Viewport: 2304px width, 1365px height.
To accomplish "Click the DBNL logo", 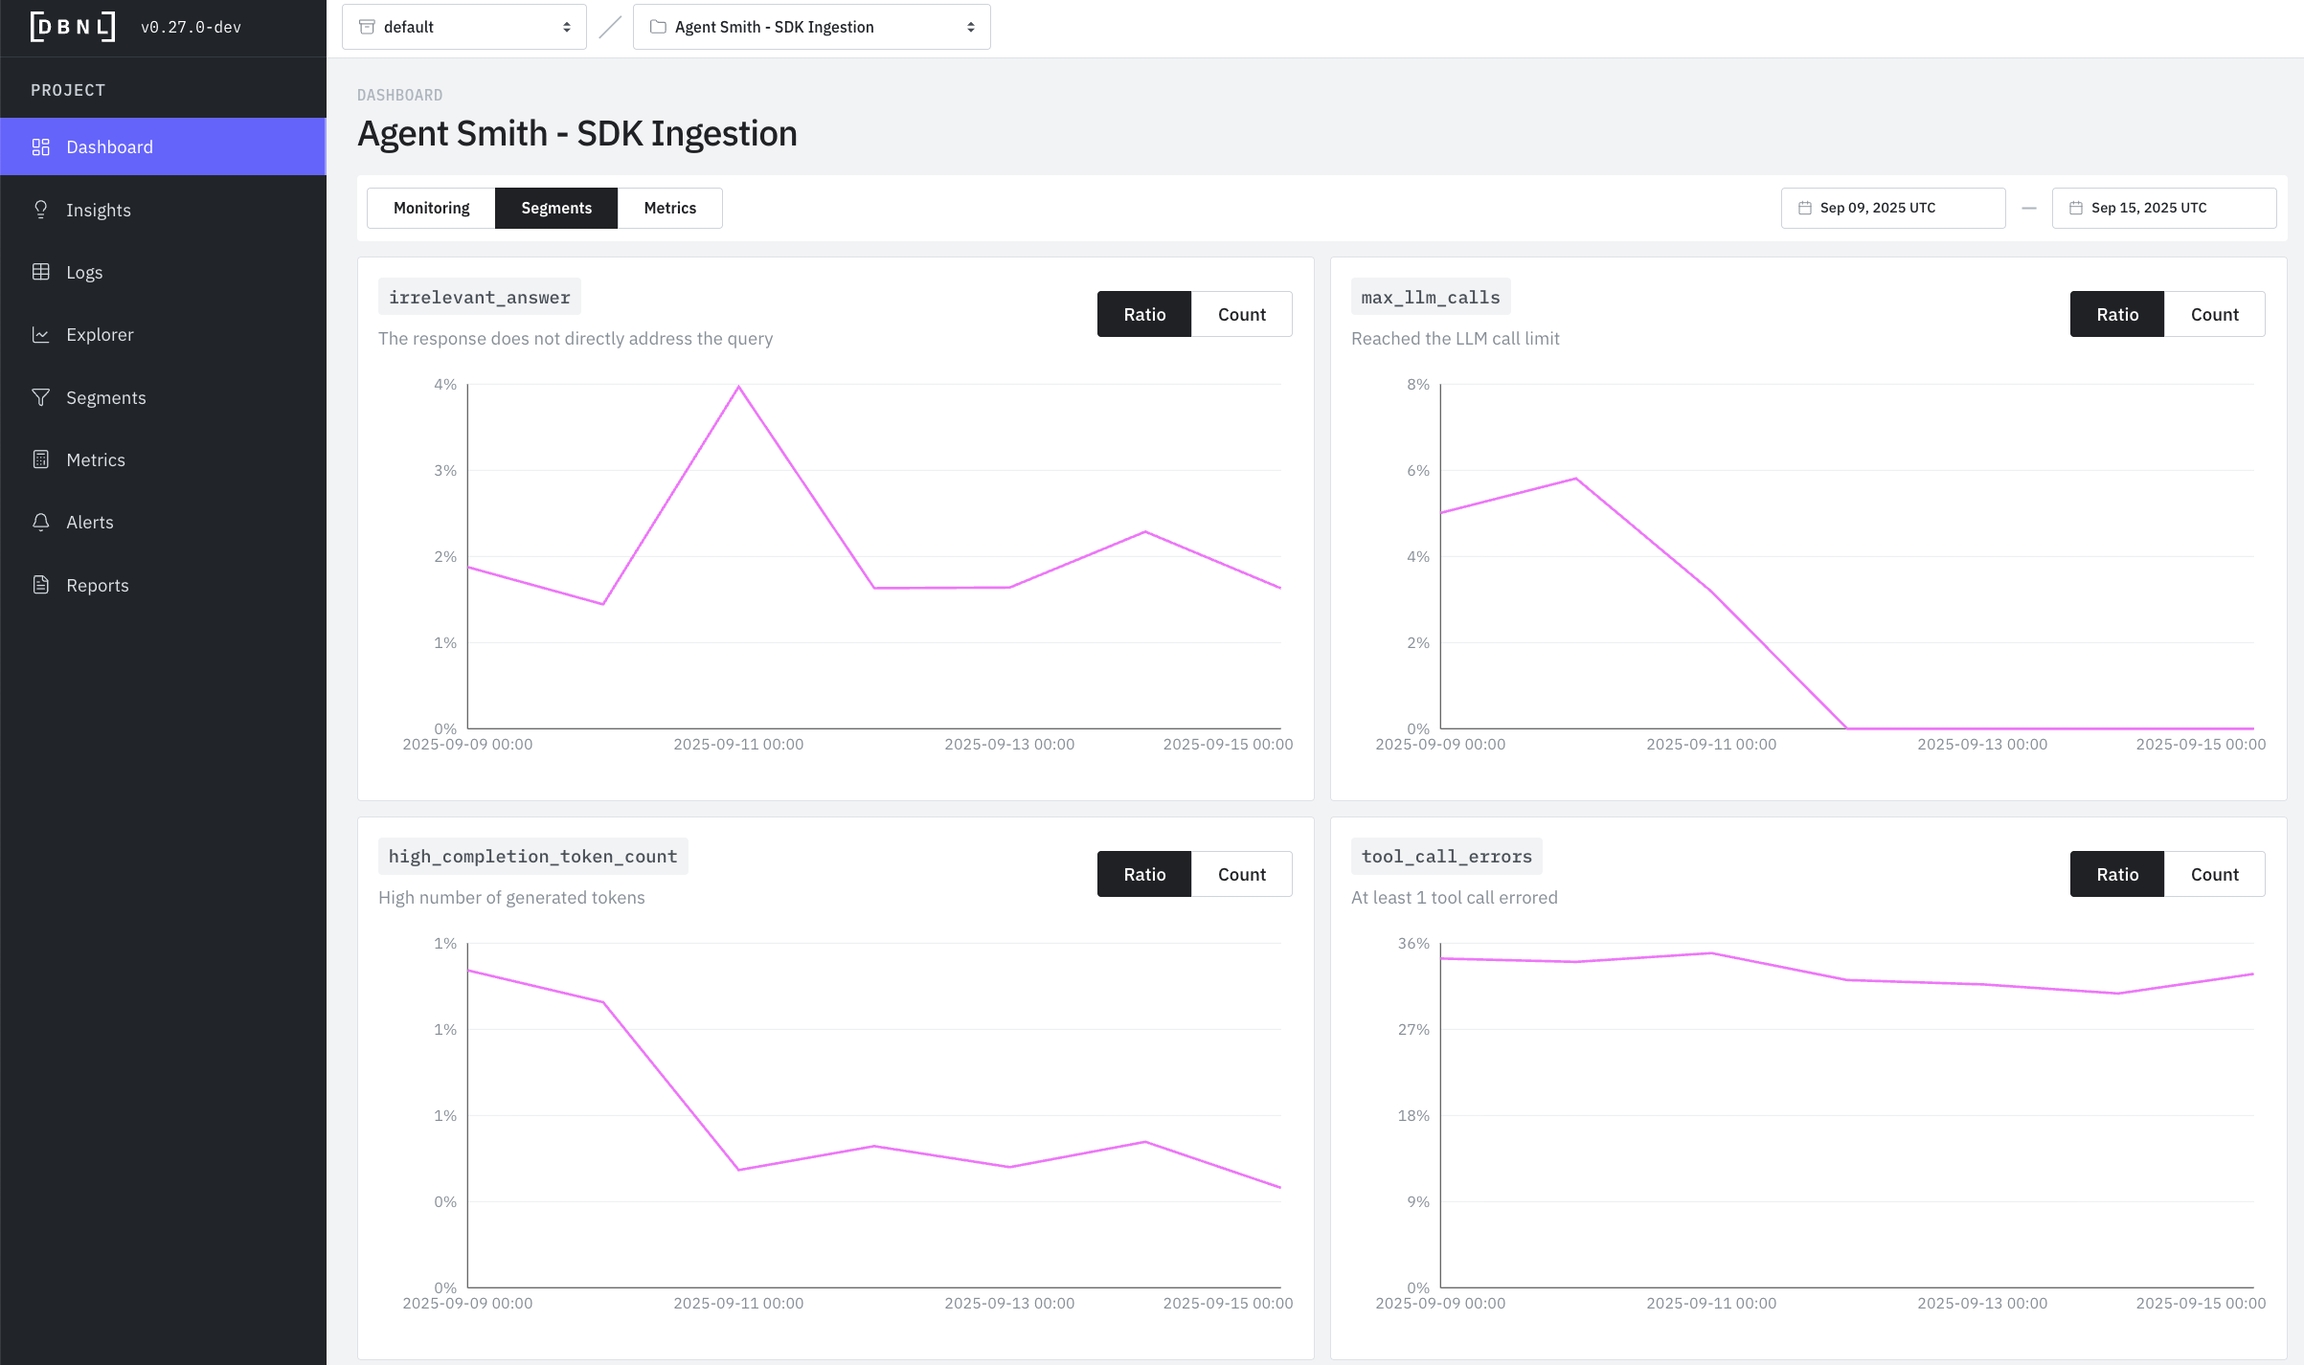I will 73,27.
